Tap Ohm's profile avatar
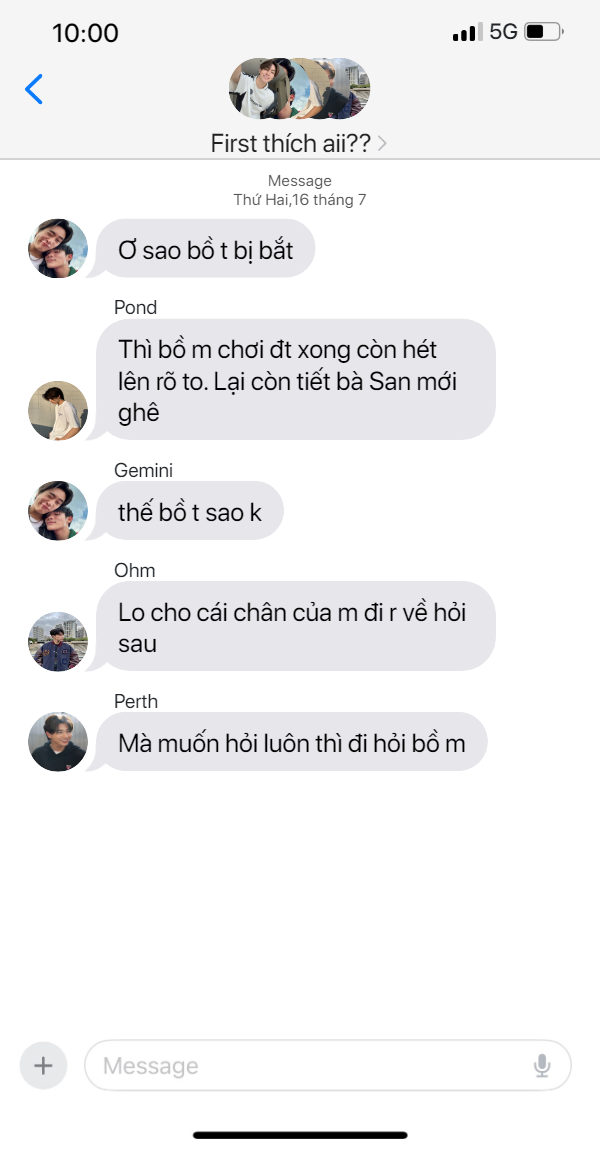 (x=58, y=641)
